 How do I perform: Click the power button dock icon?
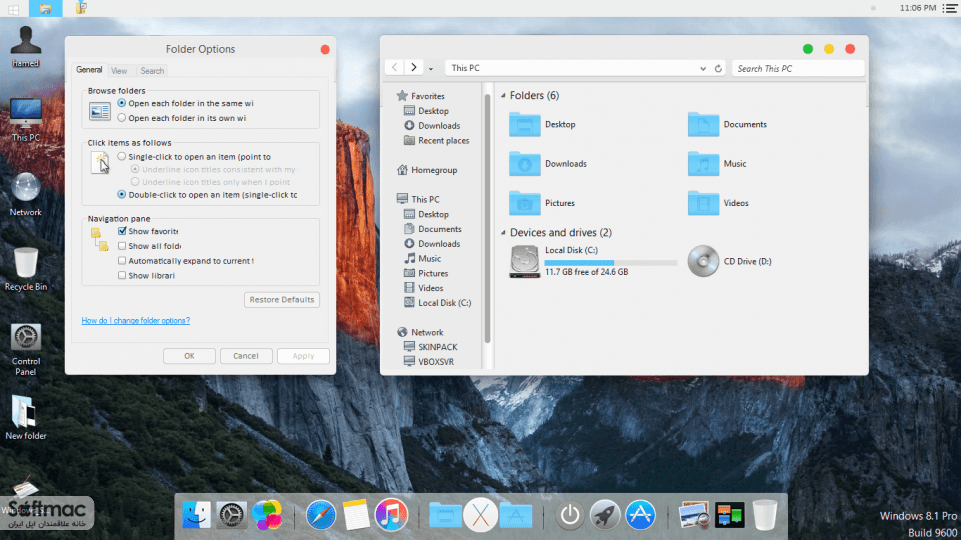(569, 515)
